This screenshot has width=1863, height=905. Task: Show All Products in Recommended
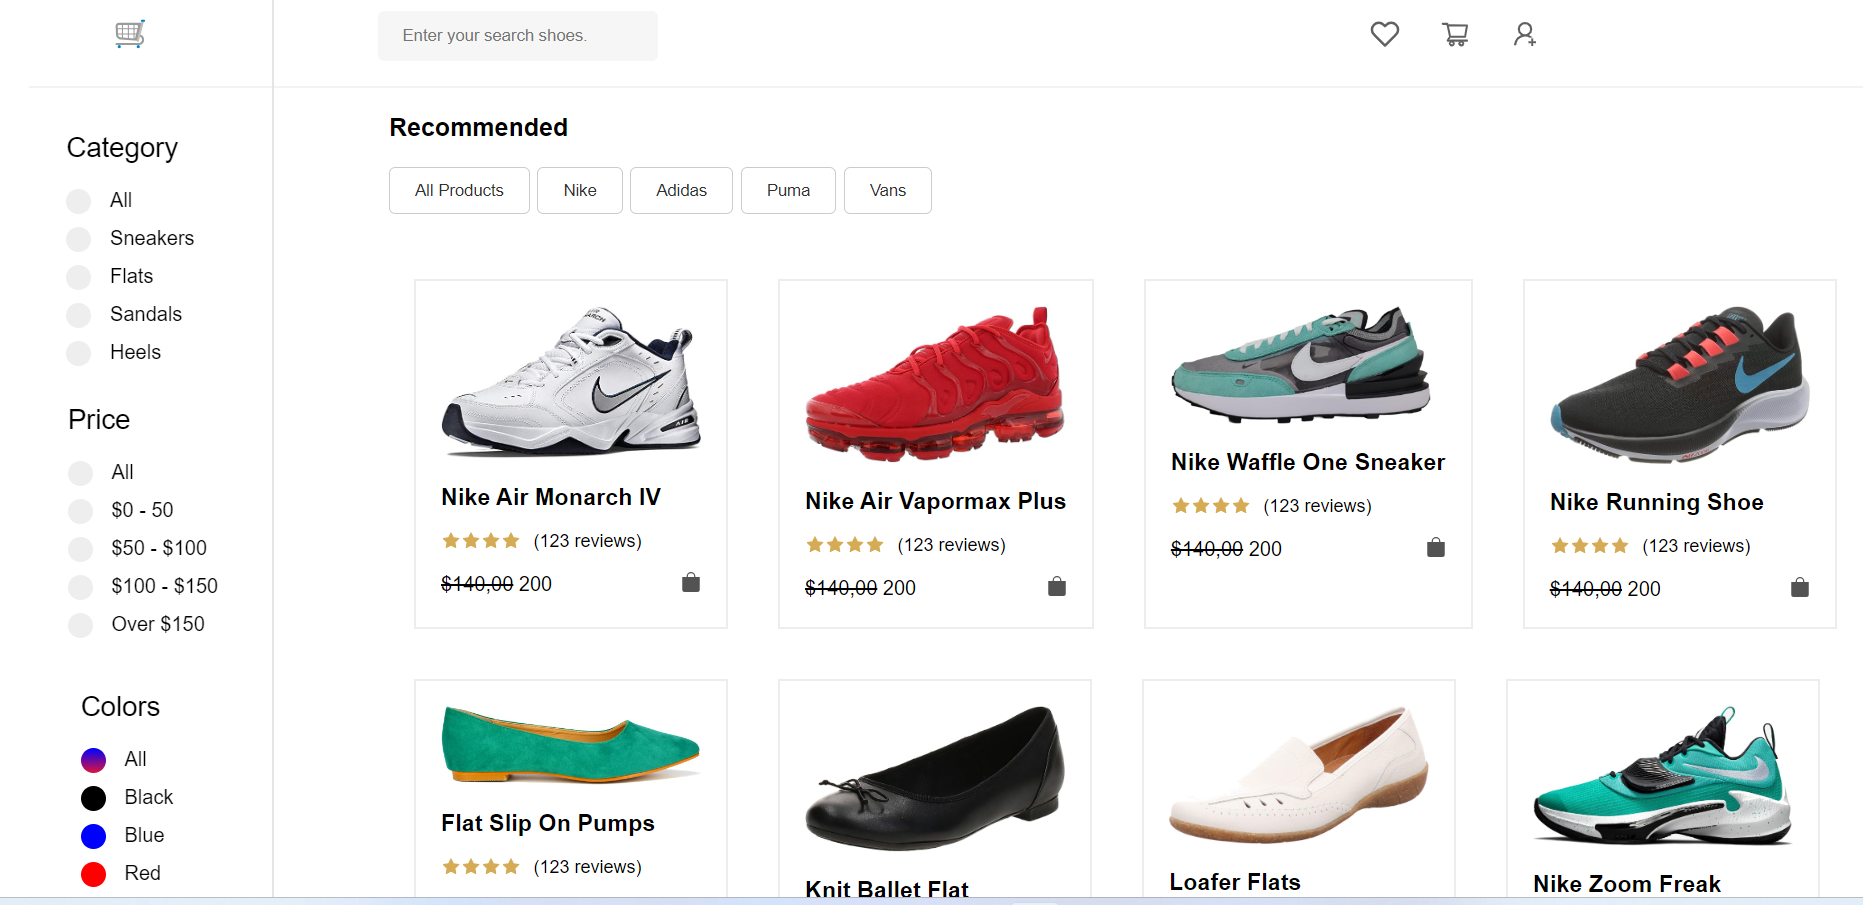(x=459, y=190)
